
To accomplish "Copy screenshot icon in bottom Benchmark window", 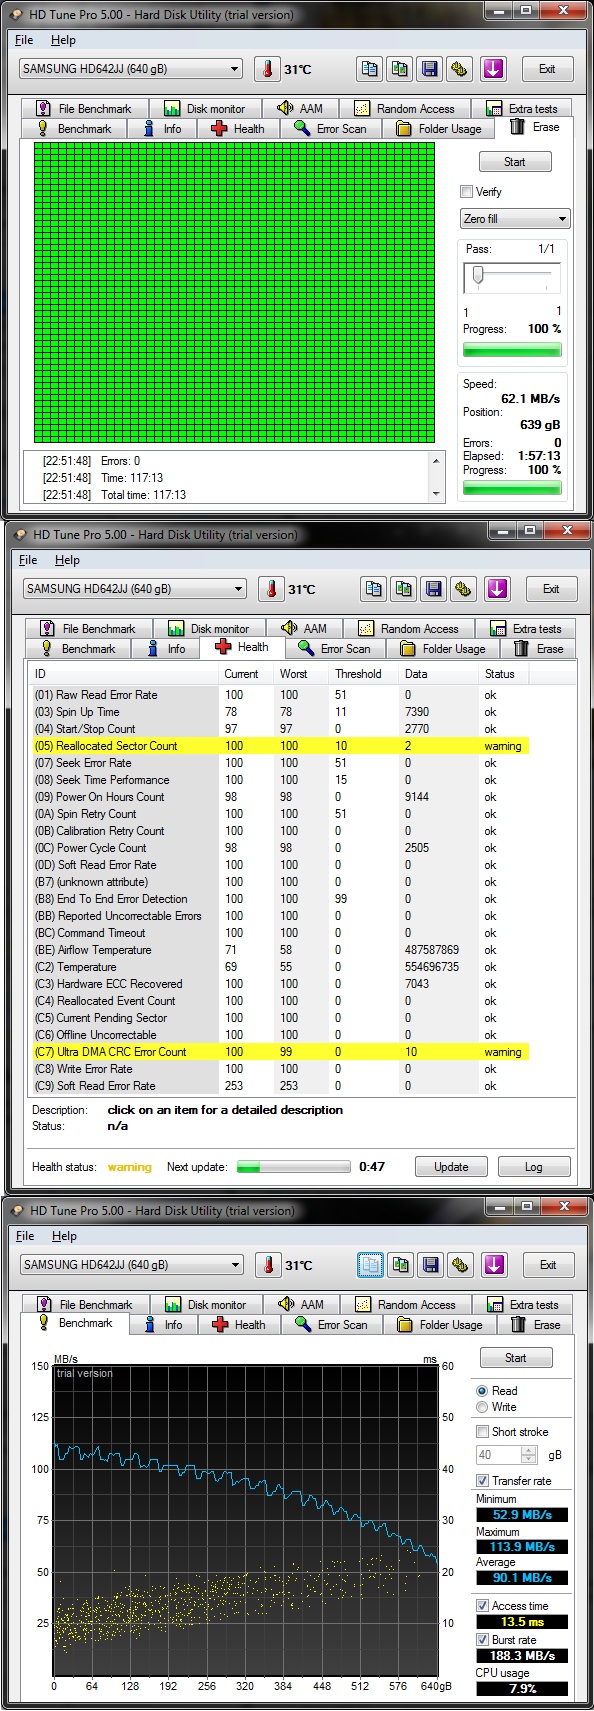I will 401,1265.
